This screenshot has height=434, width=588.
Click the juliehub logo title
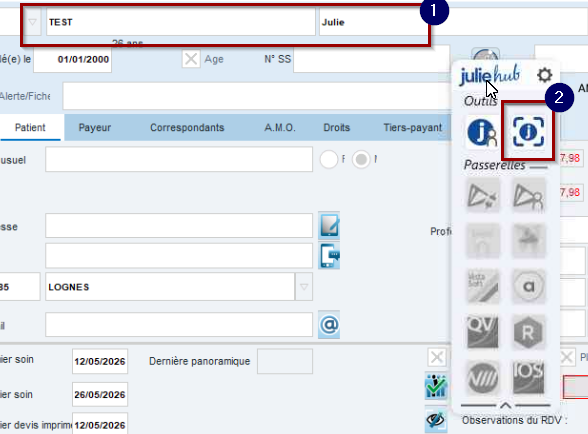point(490,75)
